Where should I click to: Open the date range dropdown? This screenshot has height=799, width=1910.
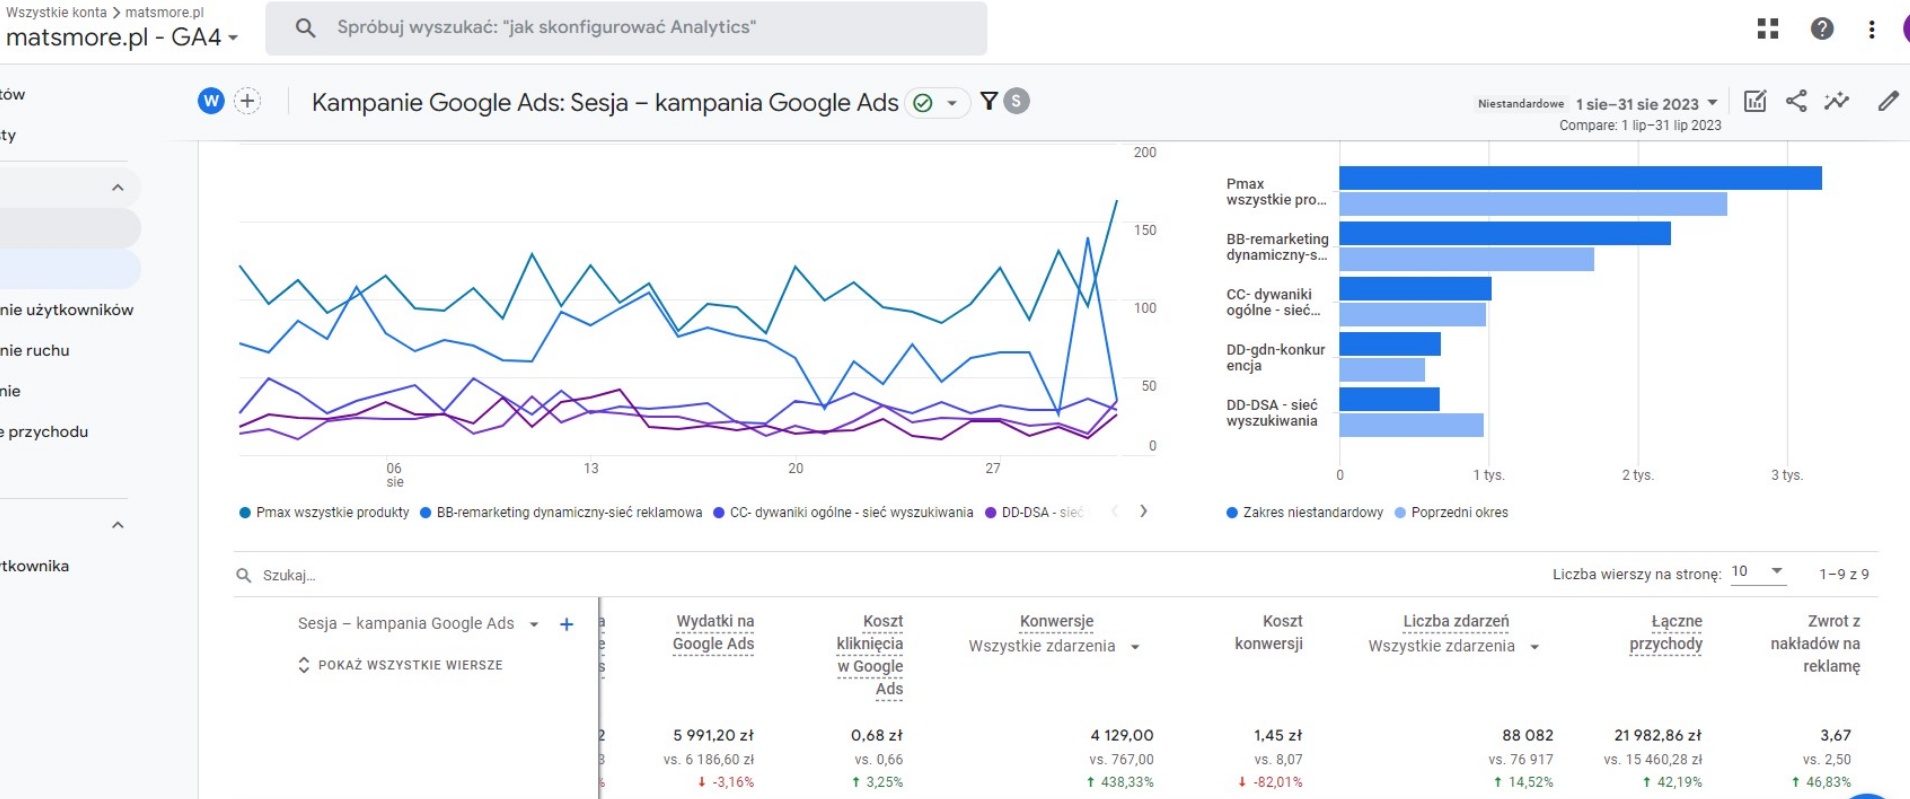click(x=1646, y=104)
